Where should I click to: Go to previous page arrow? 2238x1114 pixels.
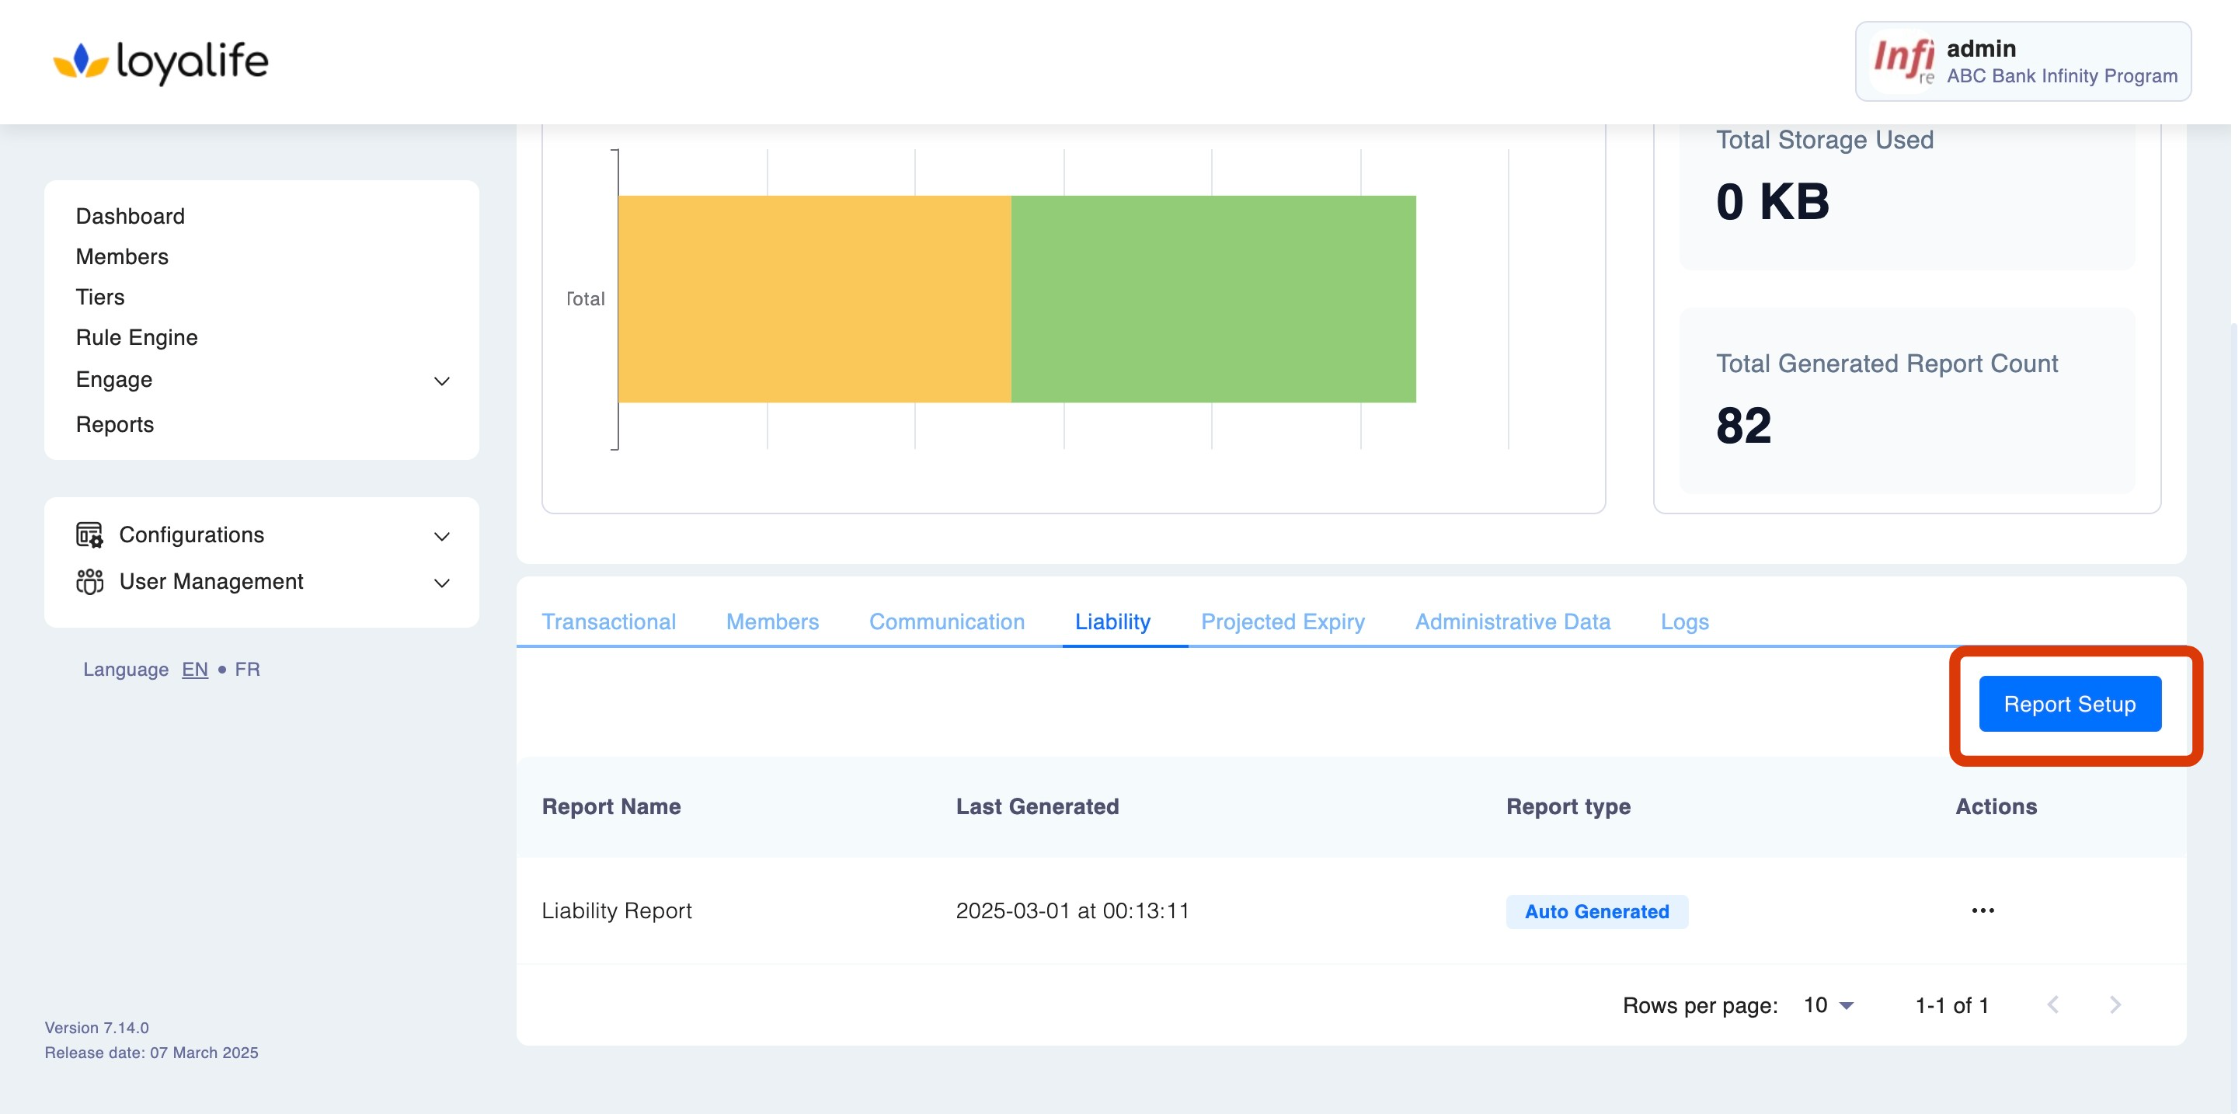click(x=2052, y=1005)
